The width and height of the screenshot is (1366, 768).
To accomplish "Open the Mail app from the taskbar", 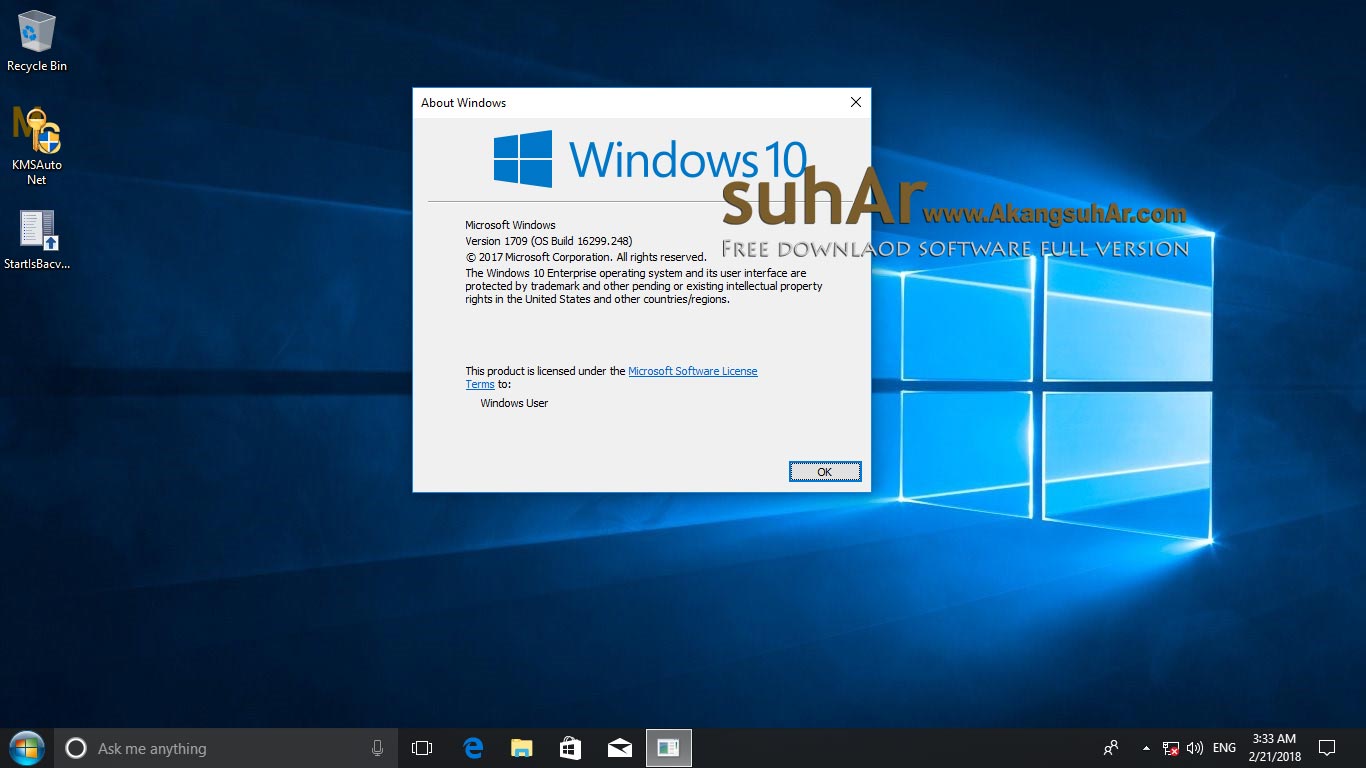I will [620, 748].
